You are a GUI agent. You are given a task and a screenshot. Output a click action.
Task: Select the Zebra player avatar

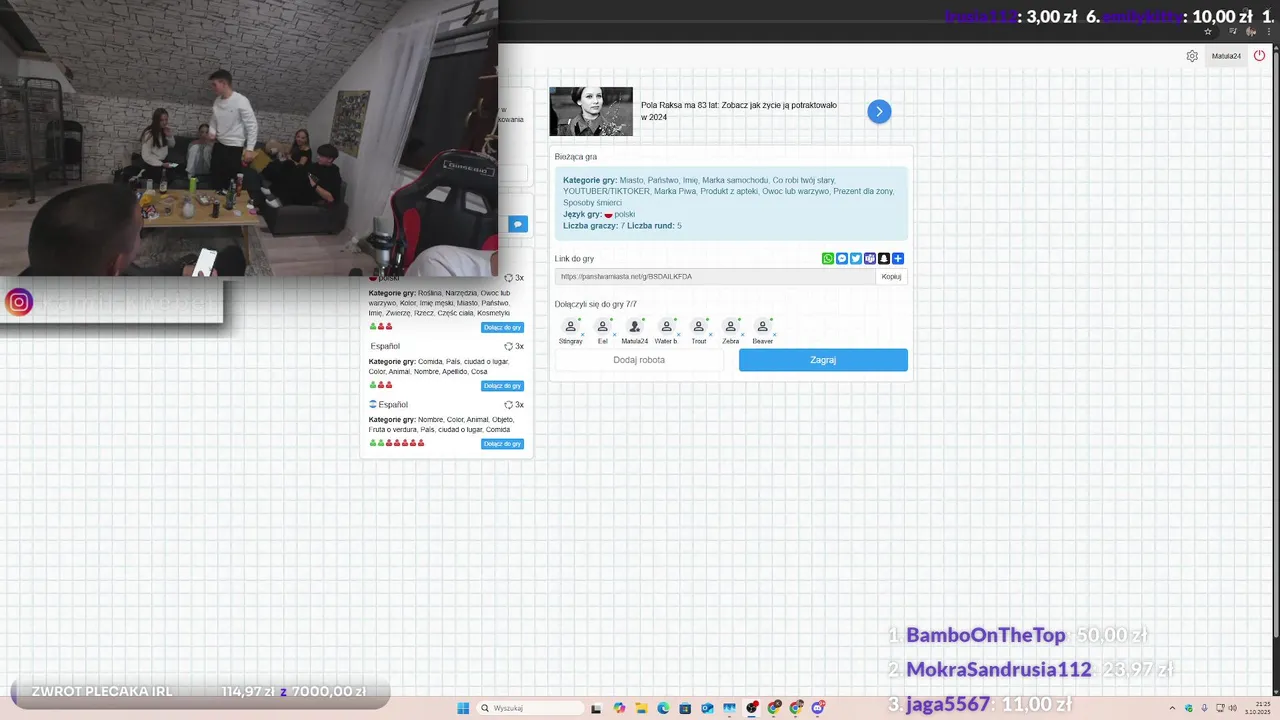click(730, 326)
